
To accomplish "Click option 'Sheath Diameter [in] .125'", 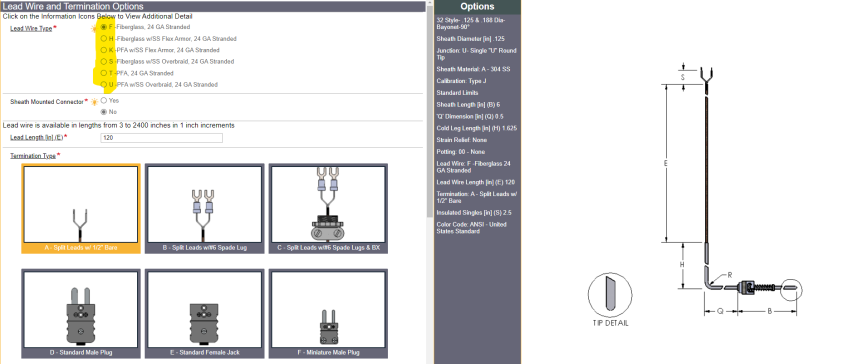I will coord(470,39).
